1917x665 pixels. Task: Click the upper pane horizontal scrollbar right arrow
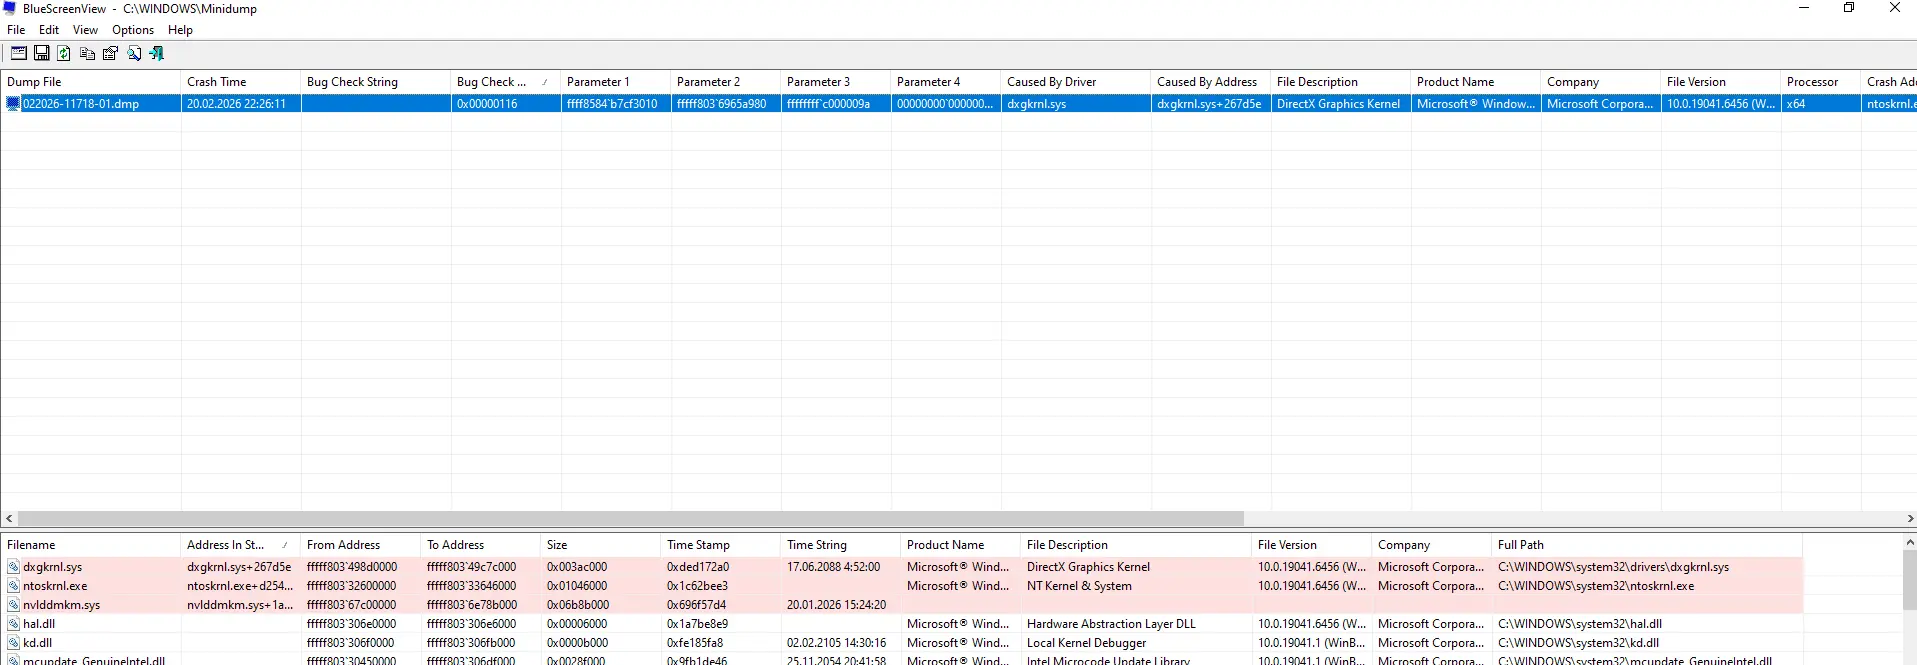[1910, 519]
